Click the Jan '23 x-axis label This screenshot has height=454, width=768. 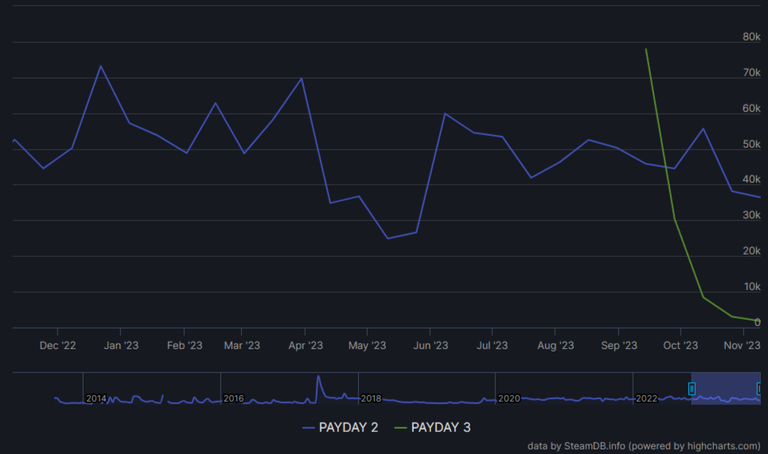pos(121,345)
